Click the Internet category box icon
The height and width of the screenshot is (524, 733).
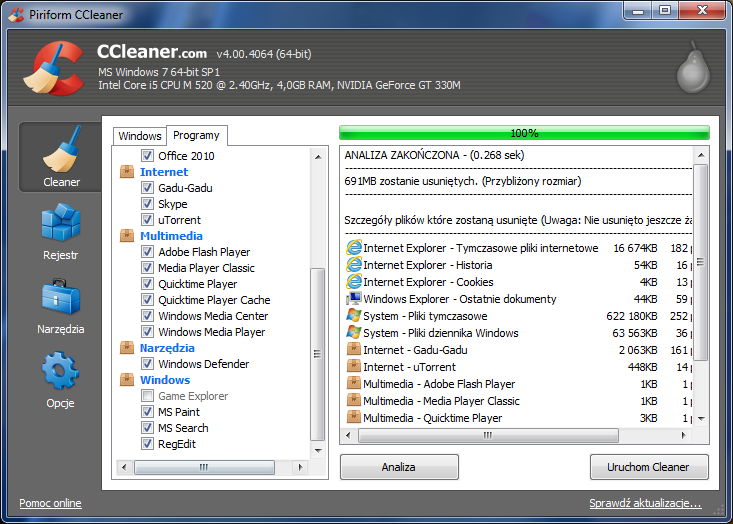pyautogui.click(x=127, y=172)
